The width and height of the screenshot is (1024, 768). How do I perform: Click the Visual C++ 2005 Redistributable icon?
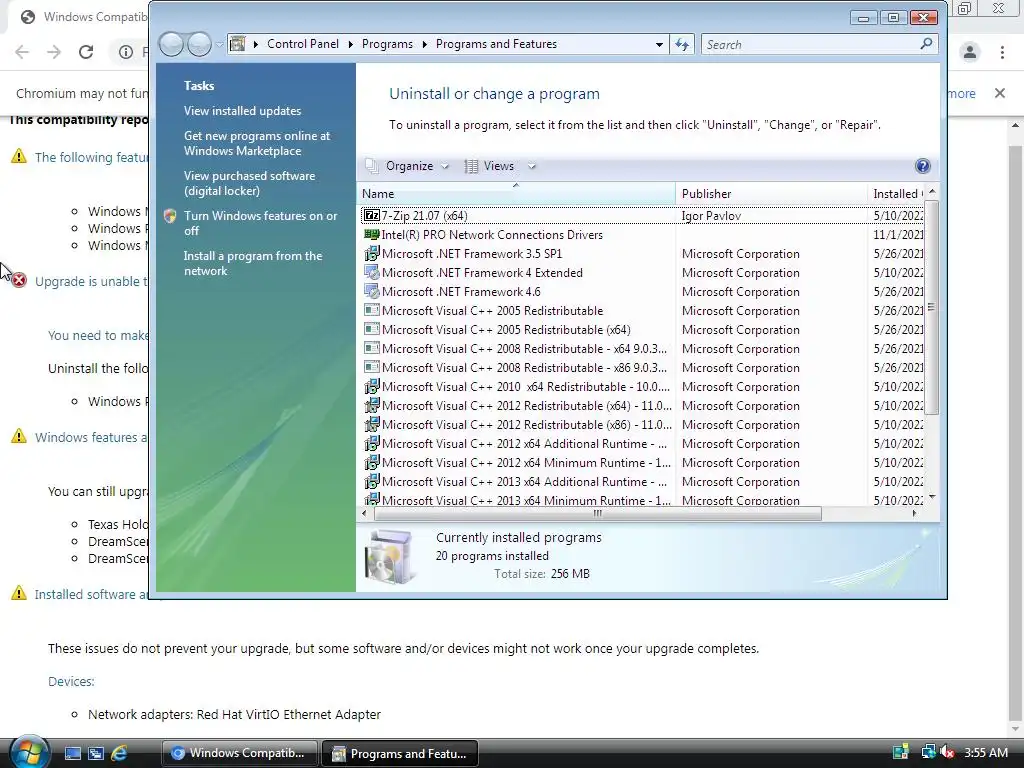(372, 310)
